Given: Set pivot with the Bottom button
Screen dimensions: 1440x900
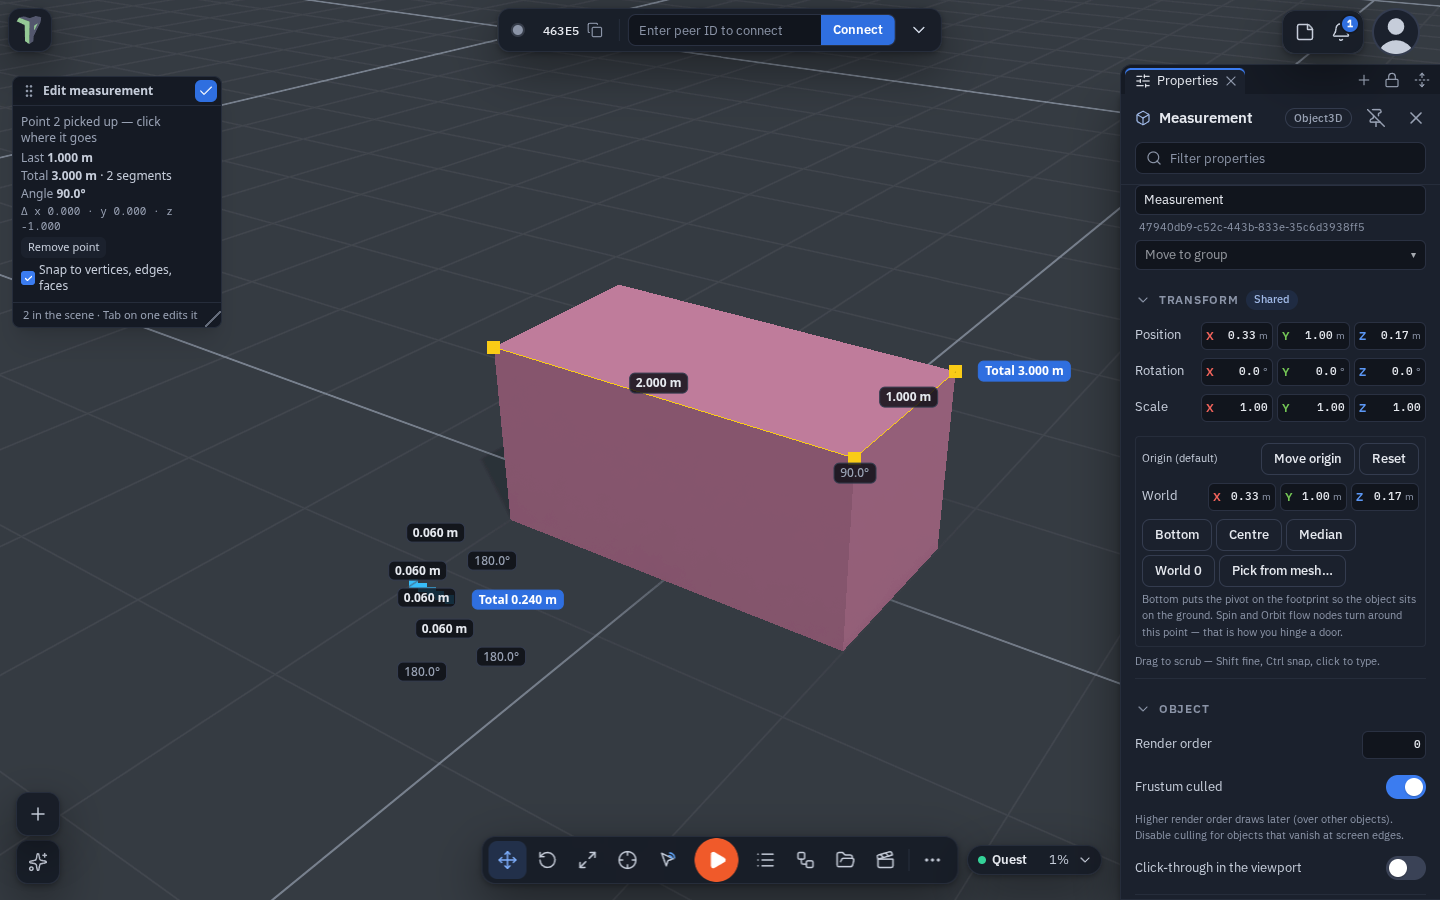Looking at the screenshot, I should pyautogui.click(x=1177, y=535).
